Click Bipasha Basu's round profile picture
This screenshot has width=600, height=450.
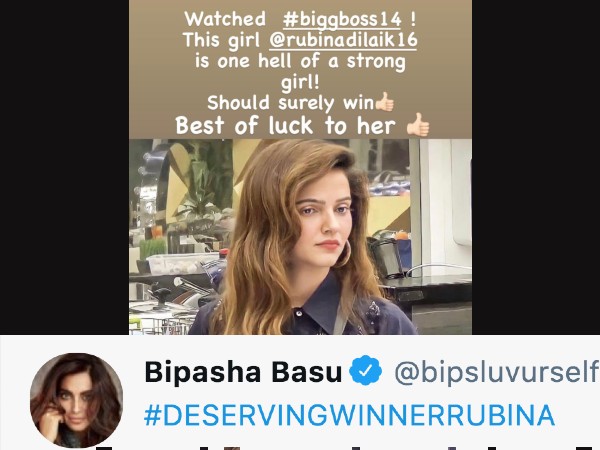pyautogui.click(x=76, y=400)
